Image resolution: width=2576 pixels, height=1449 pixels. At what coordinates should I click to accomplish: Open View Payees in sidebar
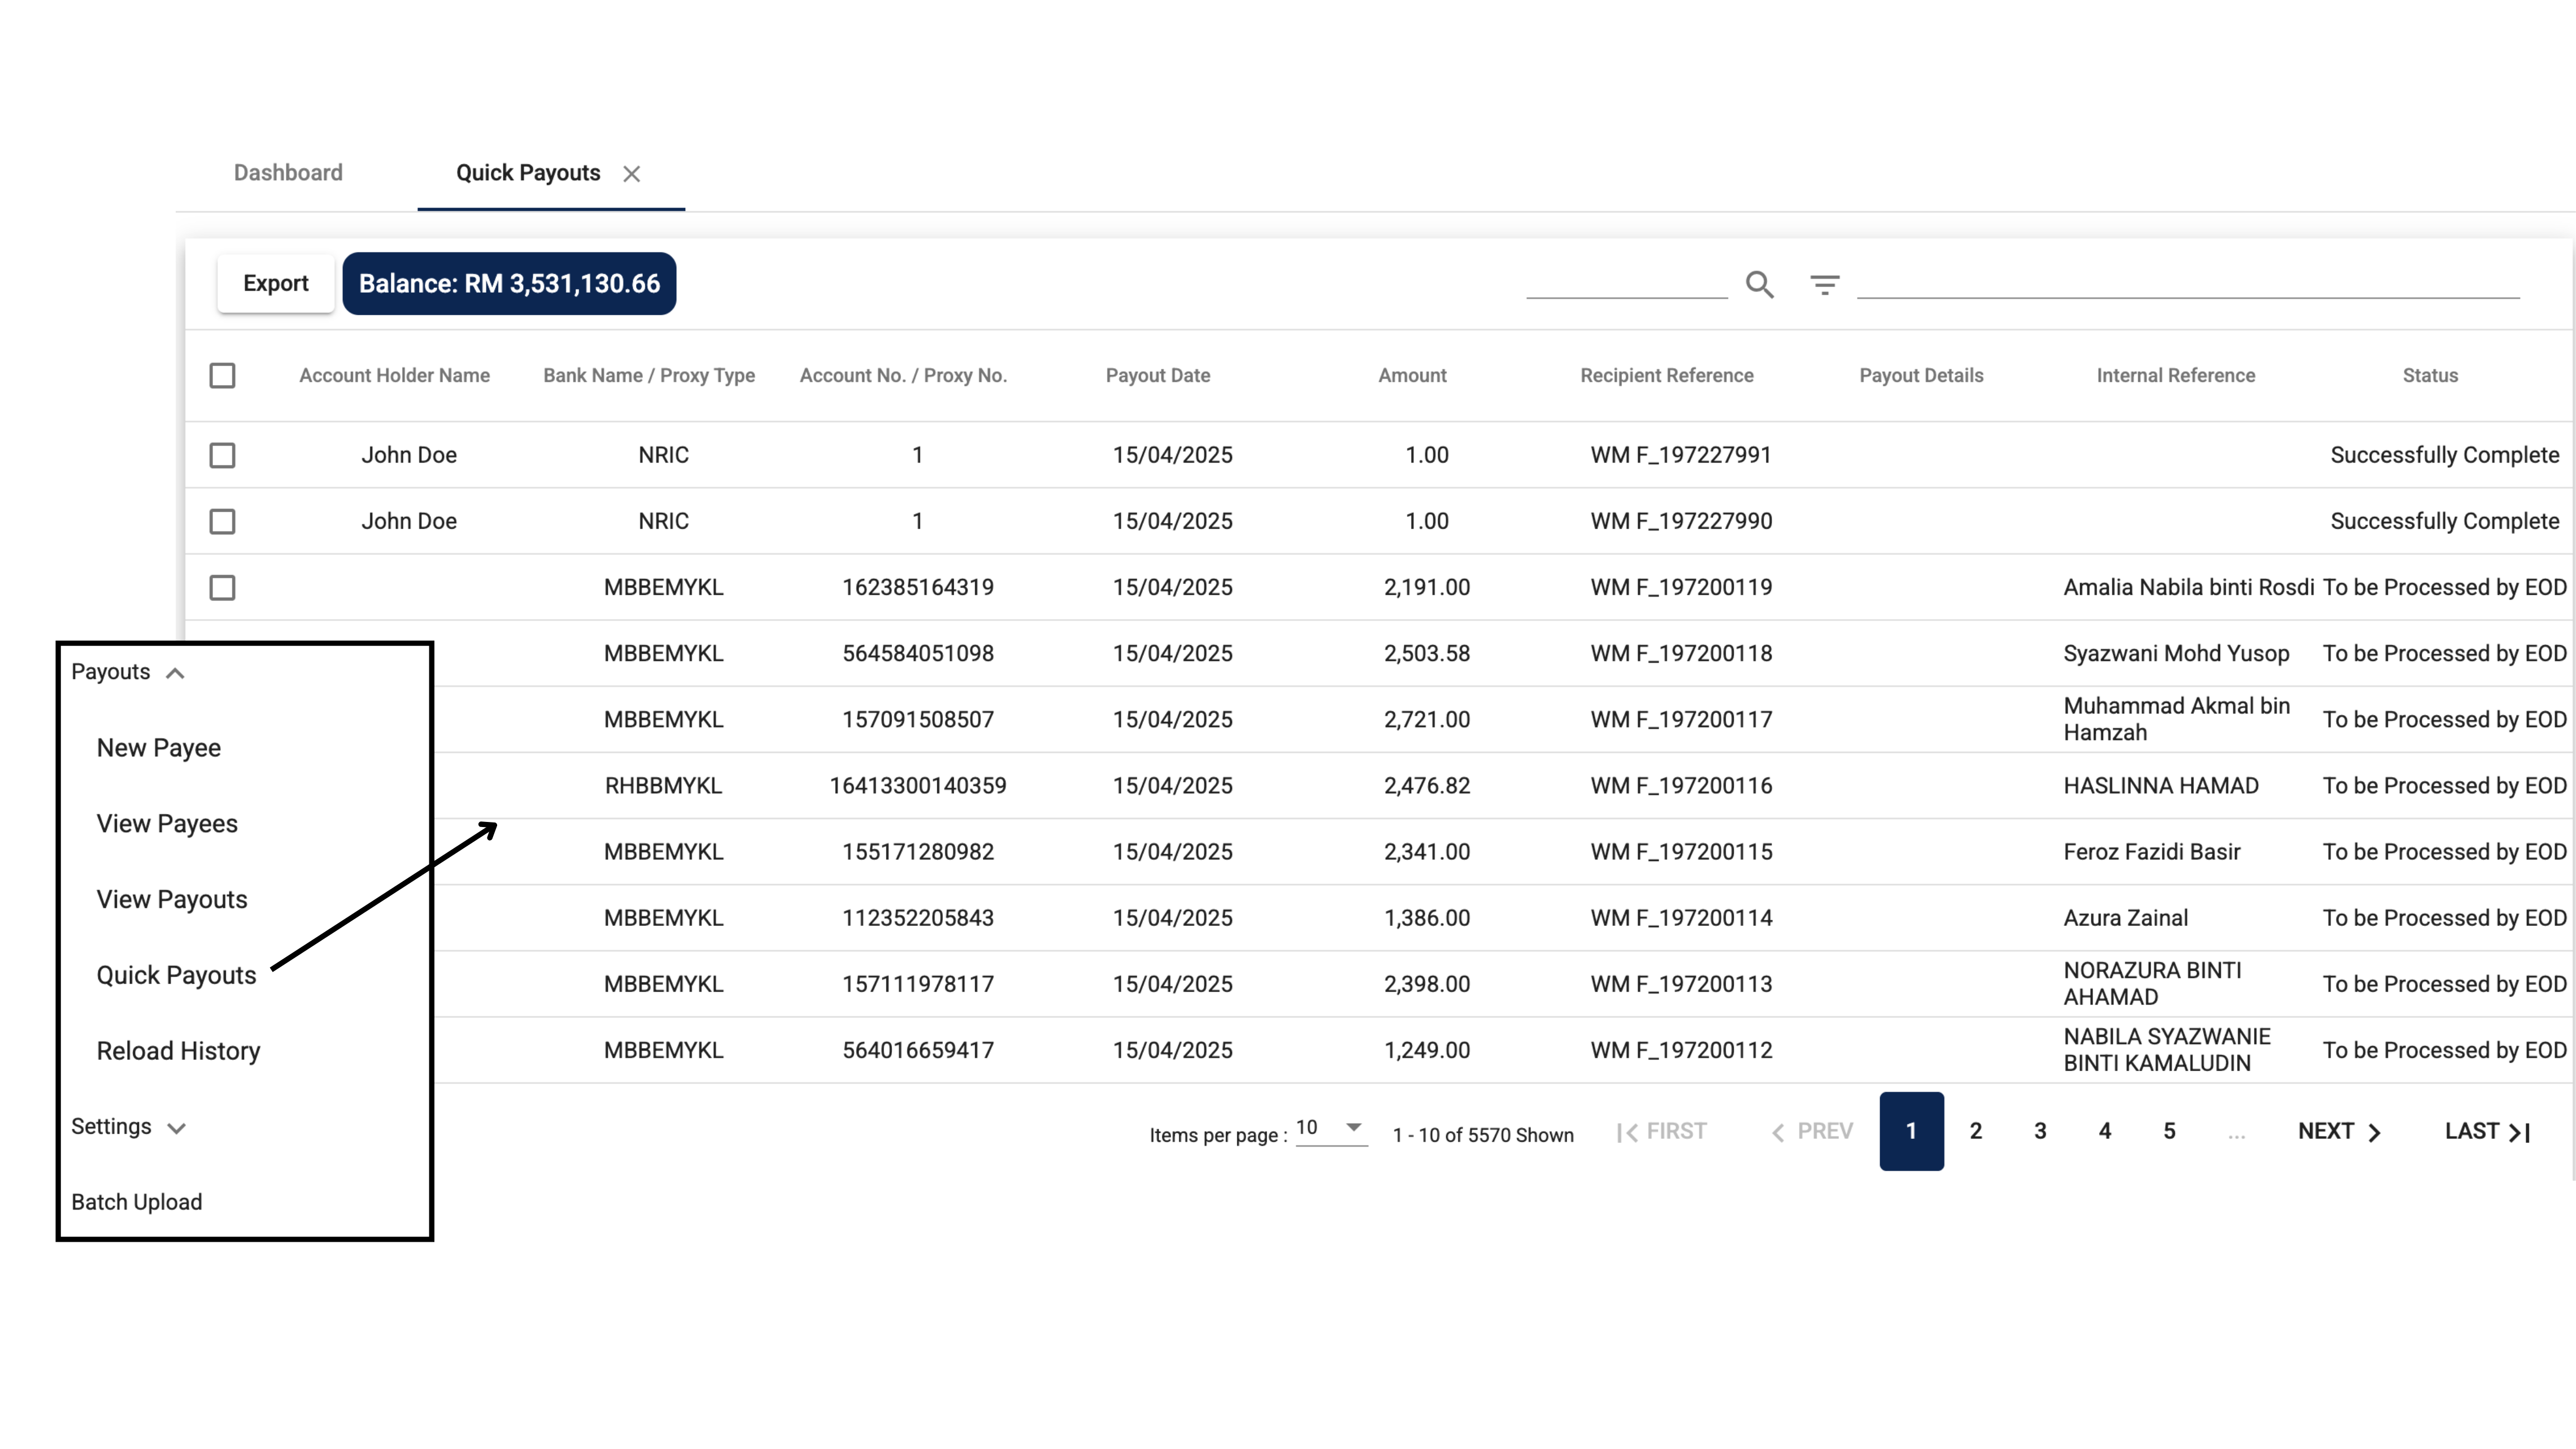click(167, 824)
